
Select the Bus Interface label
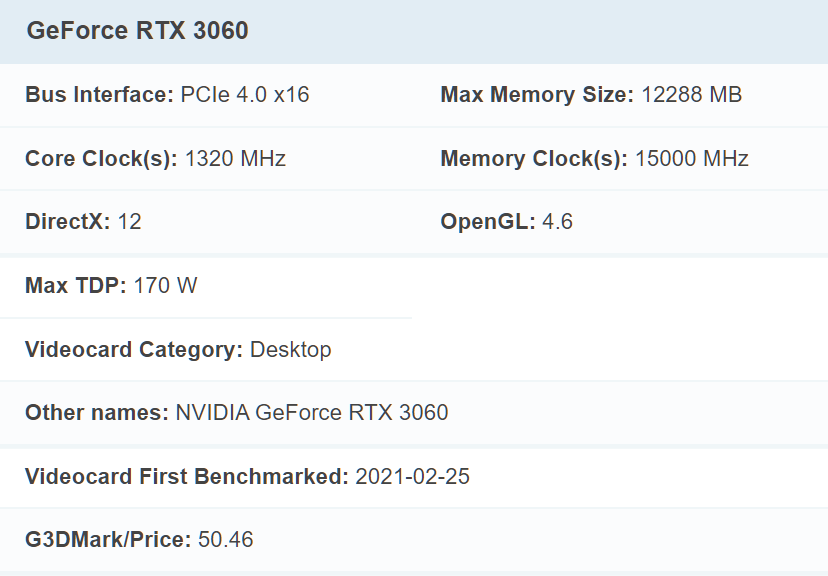tap(99, 95)
